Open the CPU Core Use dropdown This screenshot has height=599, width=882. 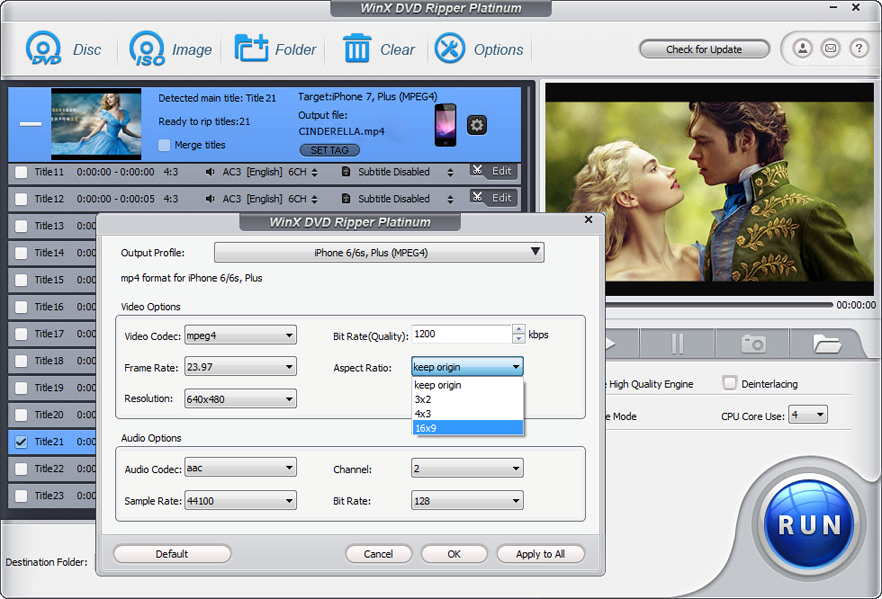(807, 416)
